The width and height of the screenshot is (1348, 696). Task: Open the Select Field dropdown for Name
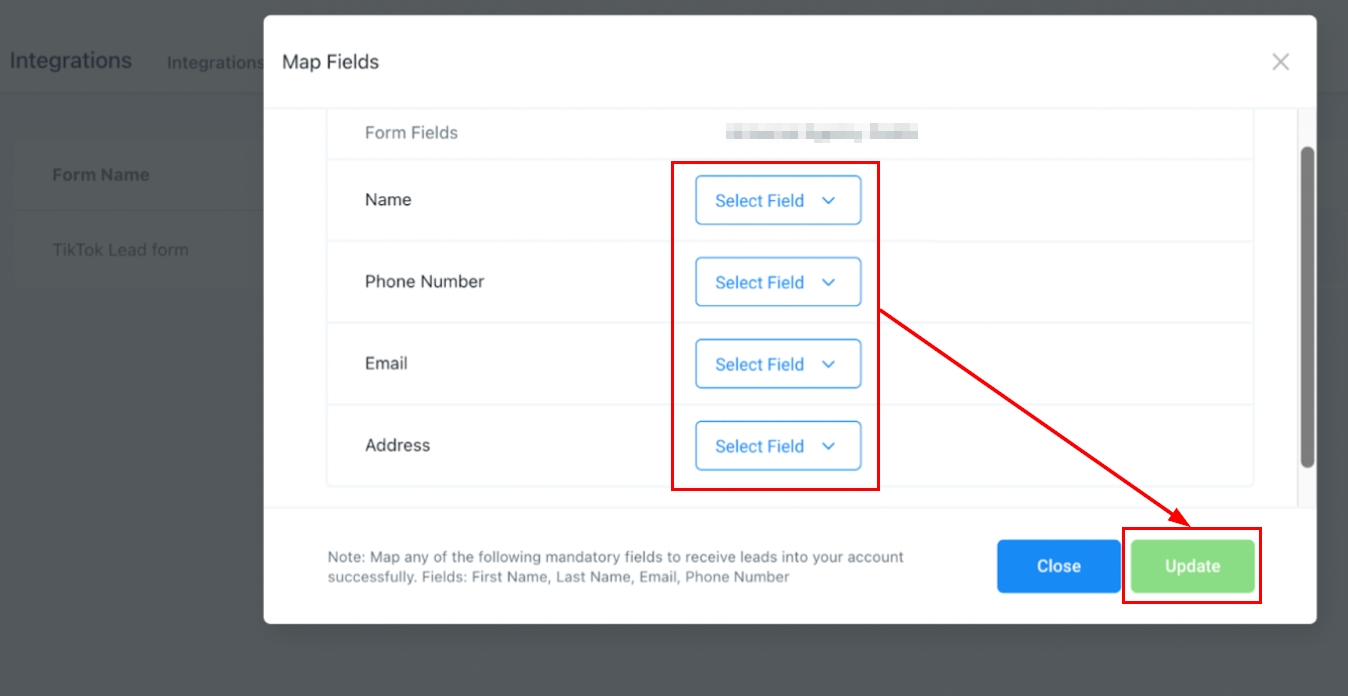point(778,200)
